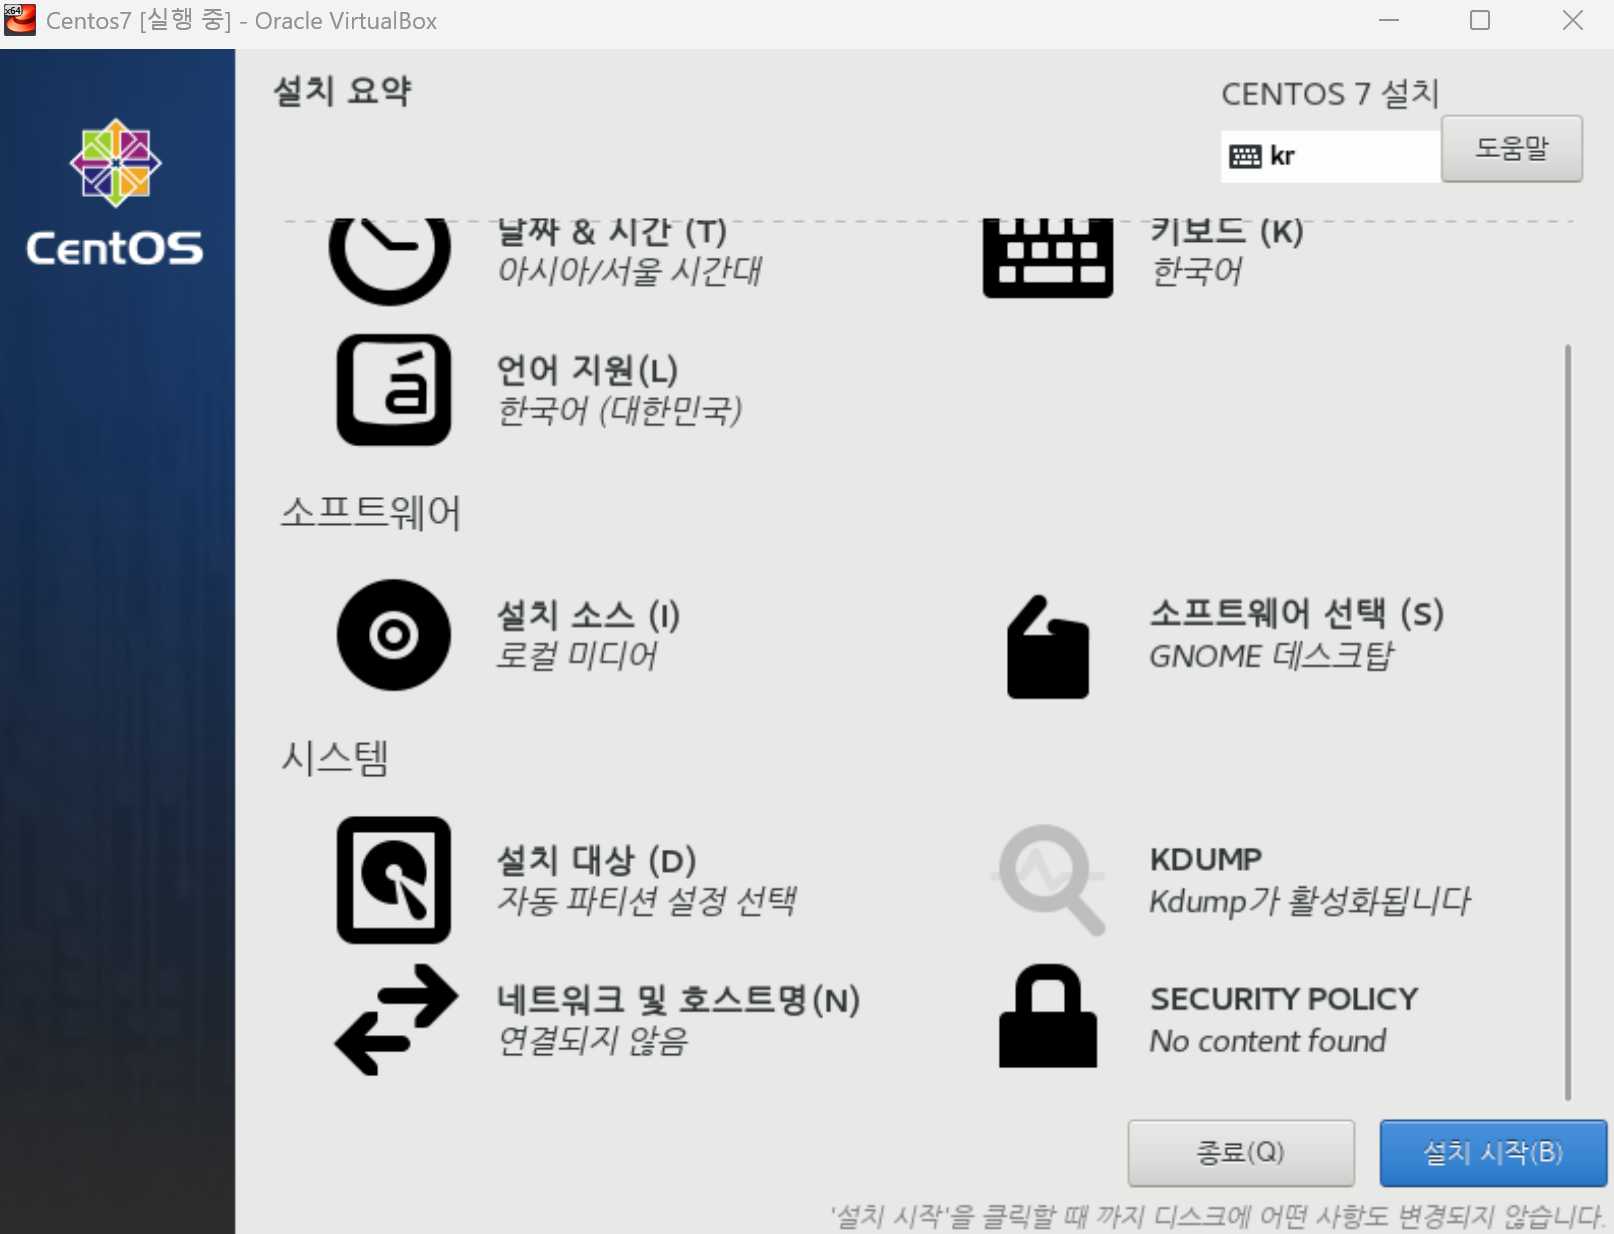Screen dimensions: 1614x1234
Task: Click the 종료(Q) quit button
Action: pos(1241,1153)
